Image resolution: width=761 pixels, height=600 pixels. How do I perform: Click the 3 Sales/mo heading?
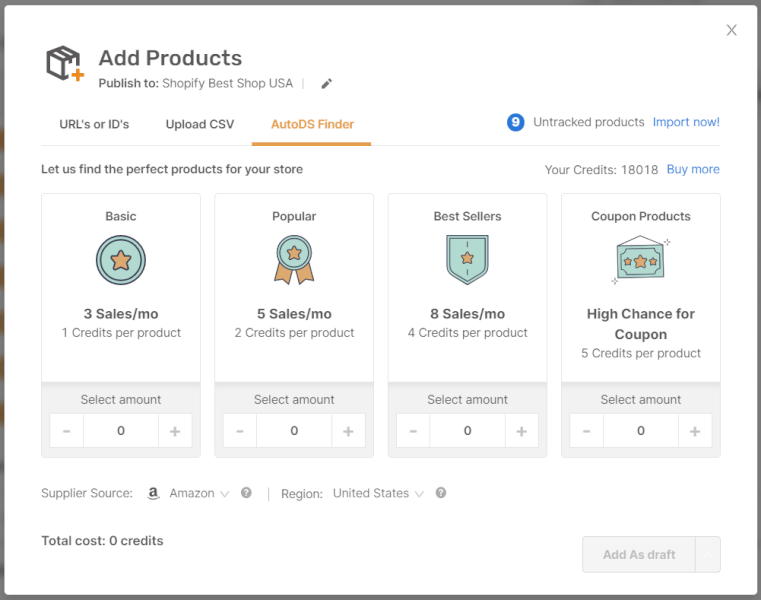click(121, 314)
